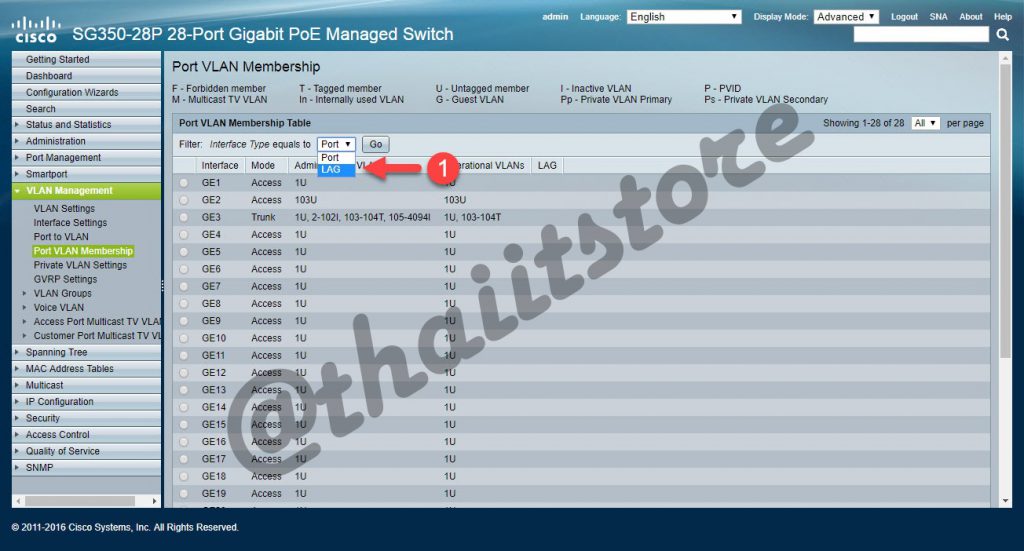1024x551 pixels.
Task: Click the search magnifier icon
Action: coord(1002,35)
